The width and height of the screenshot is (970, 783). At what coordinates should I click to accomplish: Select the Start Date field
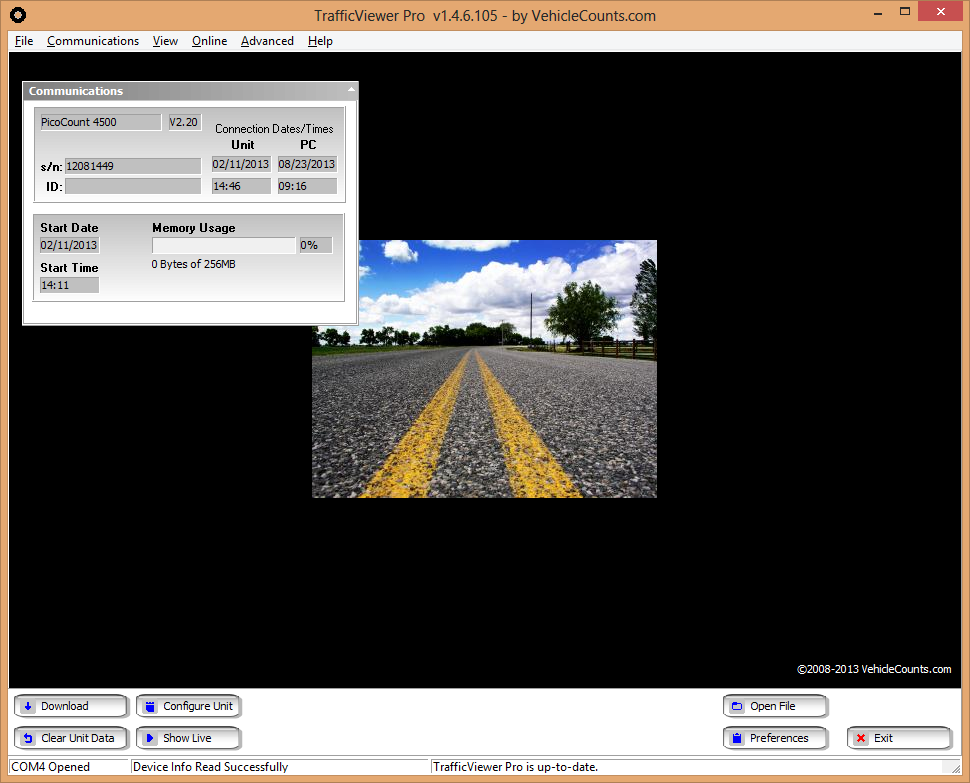pos(68,245)
